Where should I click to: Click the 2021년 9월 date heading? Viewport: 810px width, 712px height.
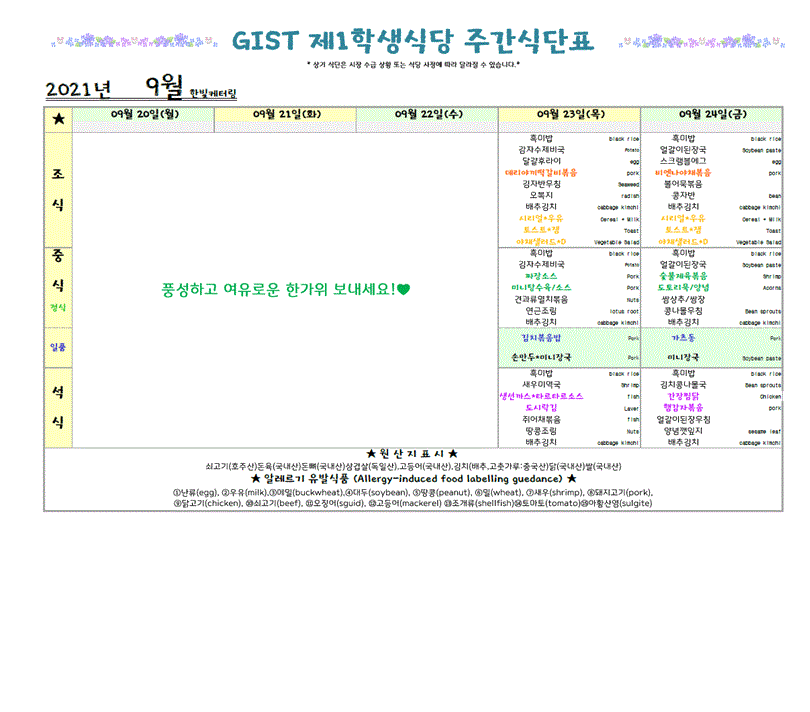[117, 88]
